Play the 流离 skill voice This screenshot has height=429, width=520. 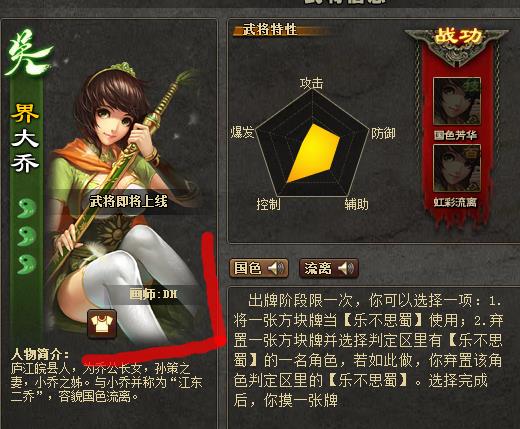click(329, 268)
